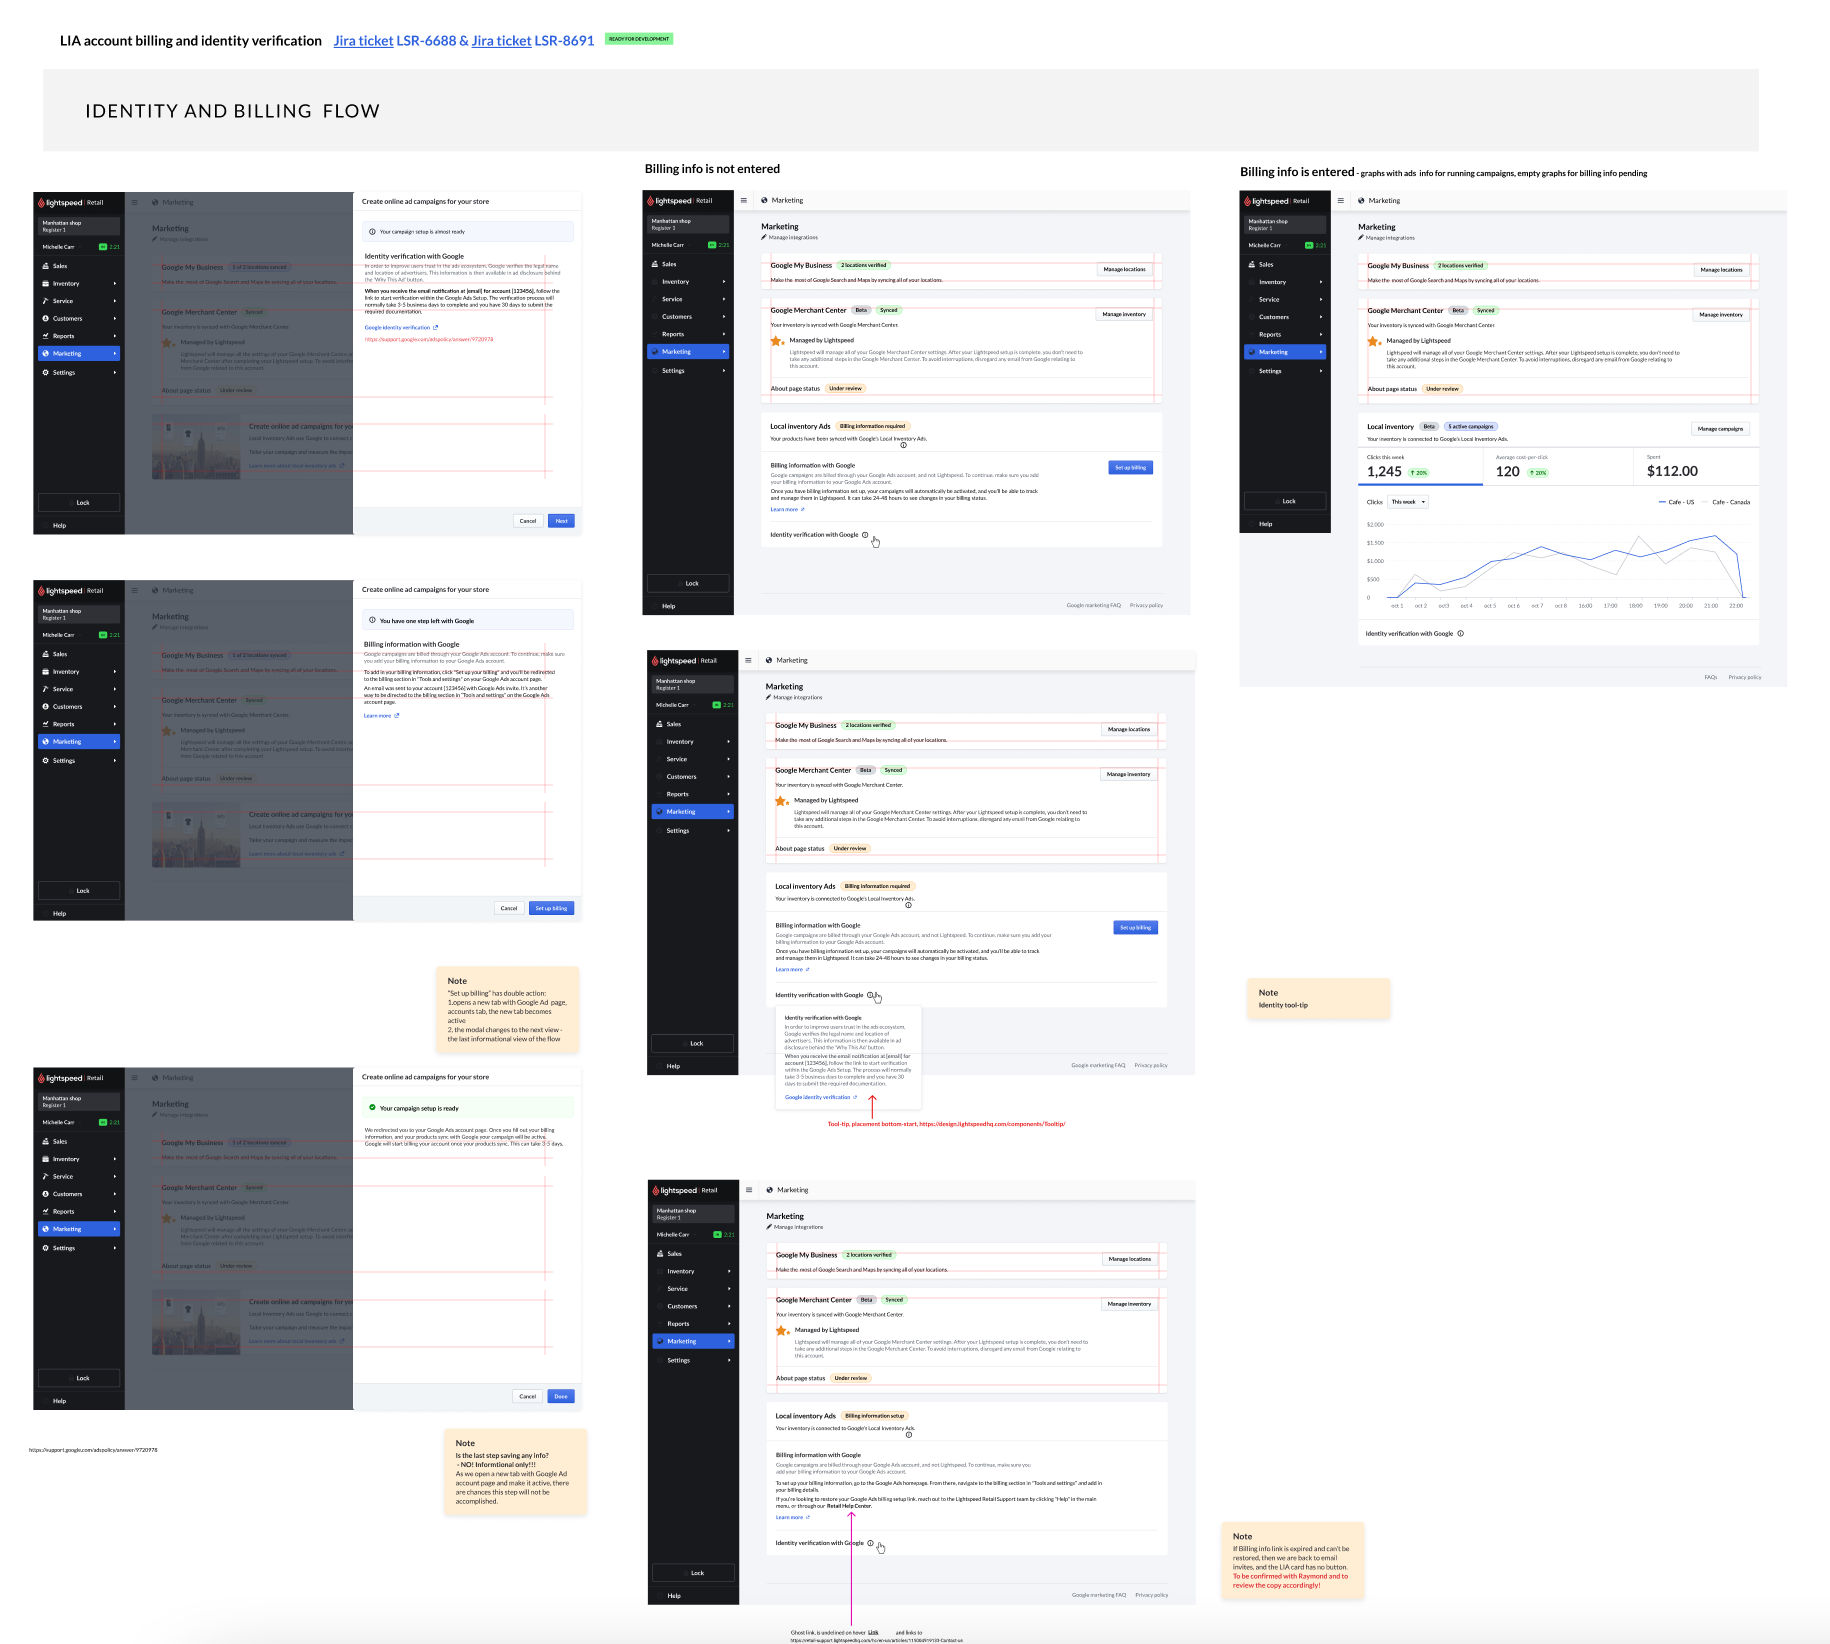Toggle the Cafe - US chart legend
Screen dimensions: 1830x1644
tap(1676, 502)
